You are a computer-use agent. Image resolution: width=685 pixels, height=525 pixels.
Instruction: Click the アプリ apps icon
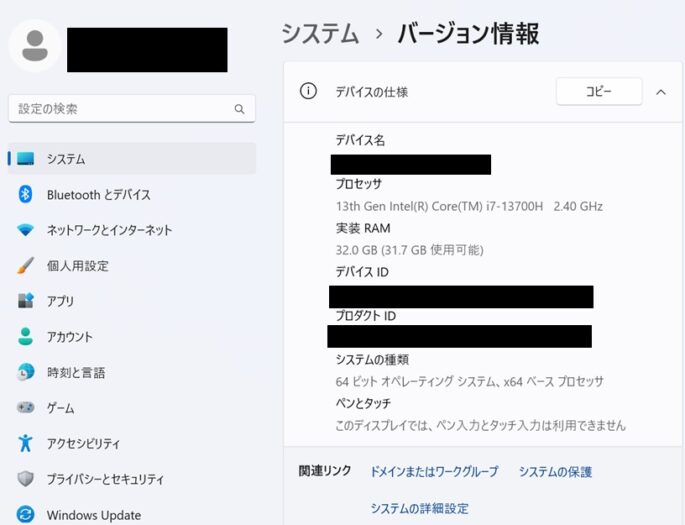[x=25, y=301]
